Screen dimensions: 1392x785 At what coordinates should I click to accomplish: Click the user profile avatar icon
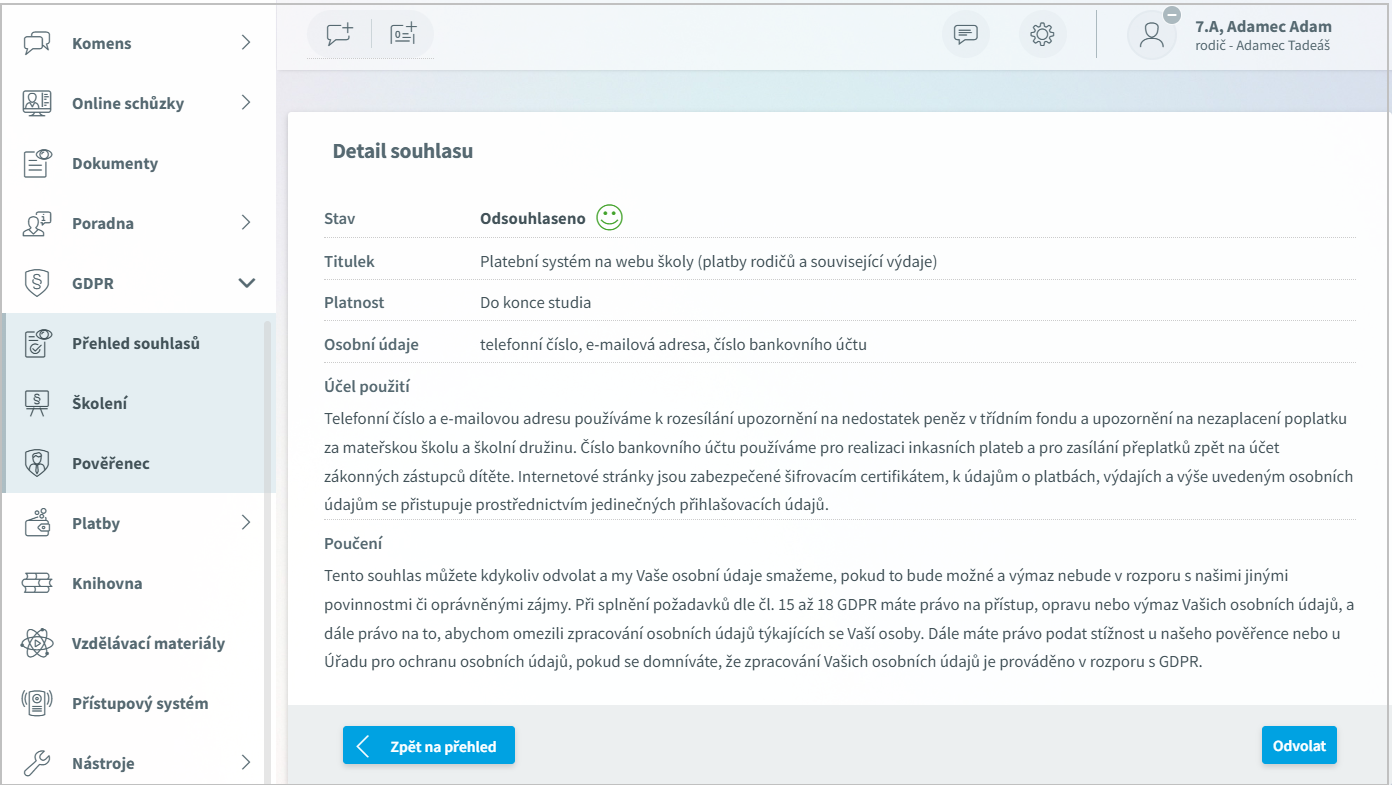coord(1151,35)
